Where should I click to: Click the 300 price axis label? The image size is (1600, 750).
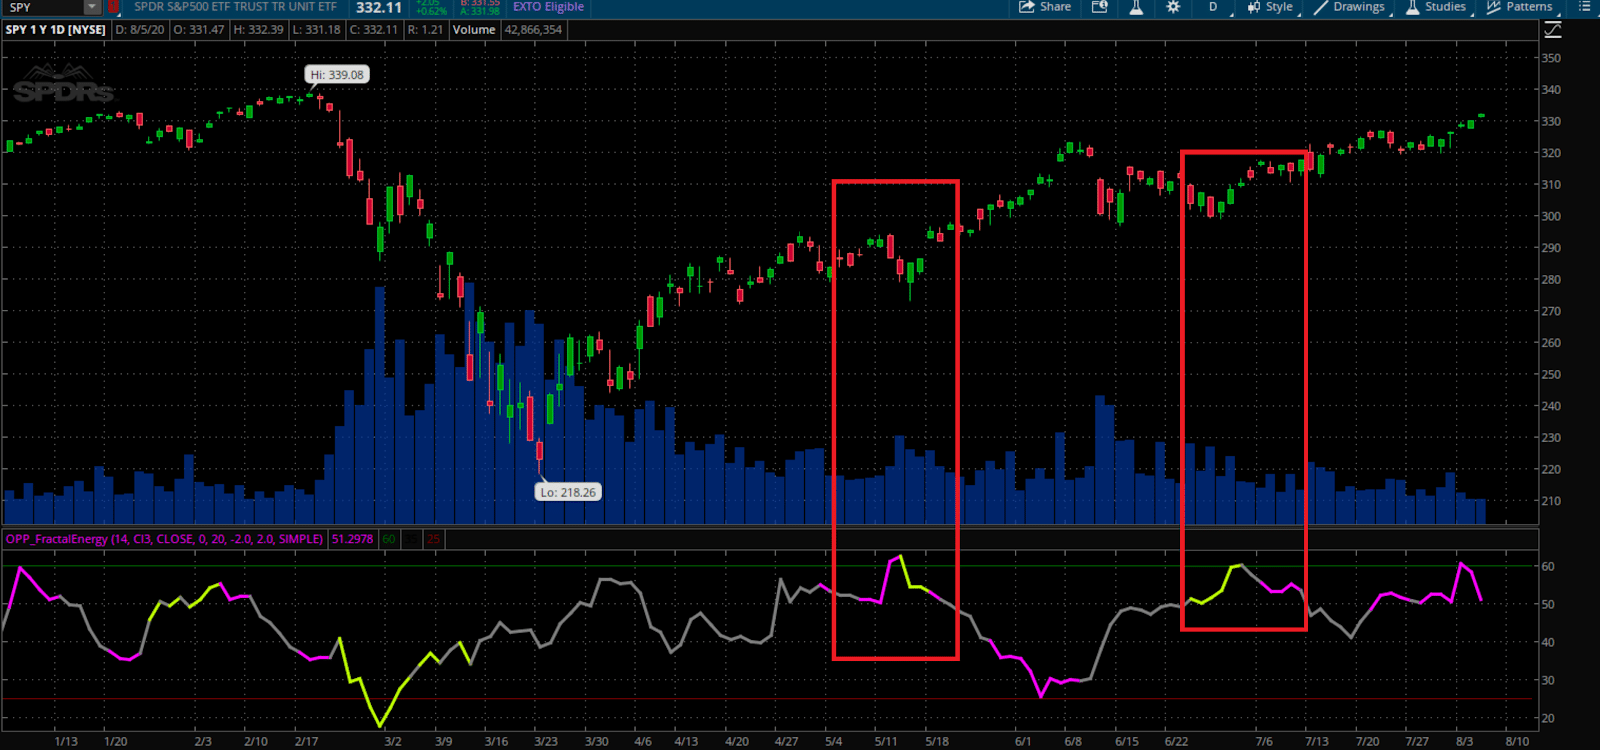pyautogui.click(x=1550, y=216)
